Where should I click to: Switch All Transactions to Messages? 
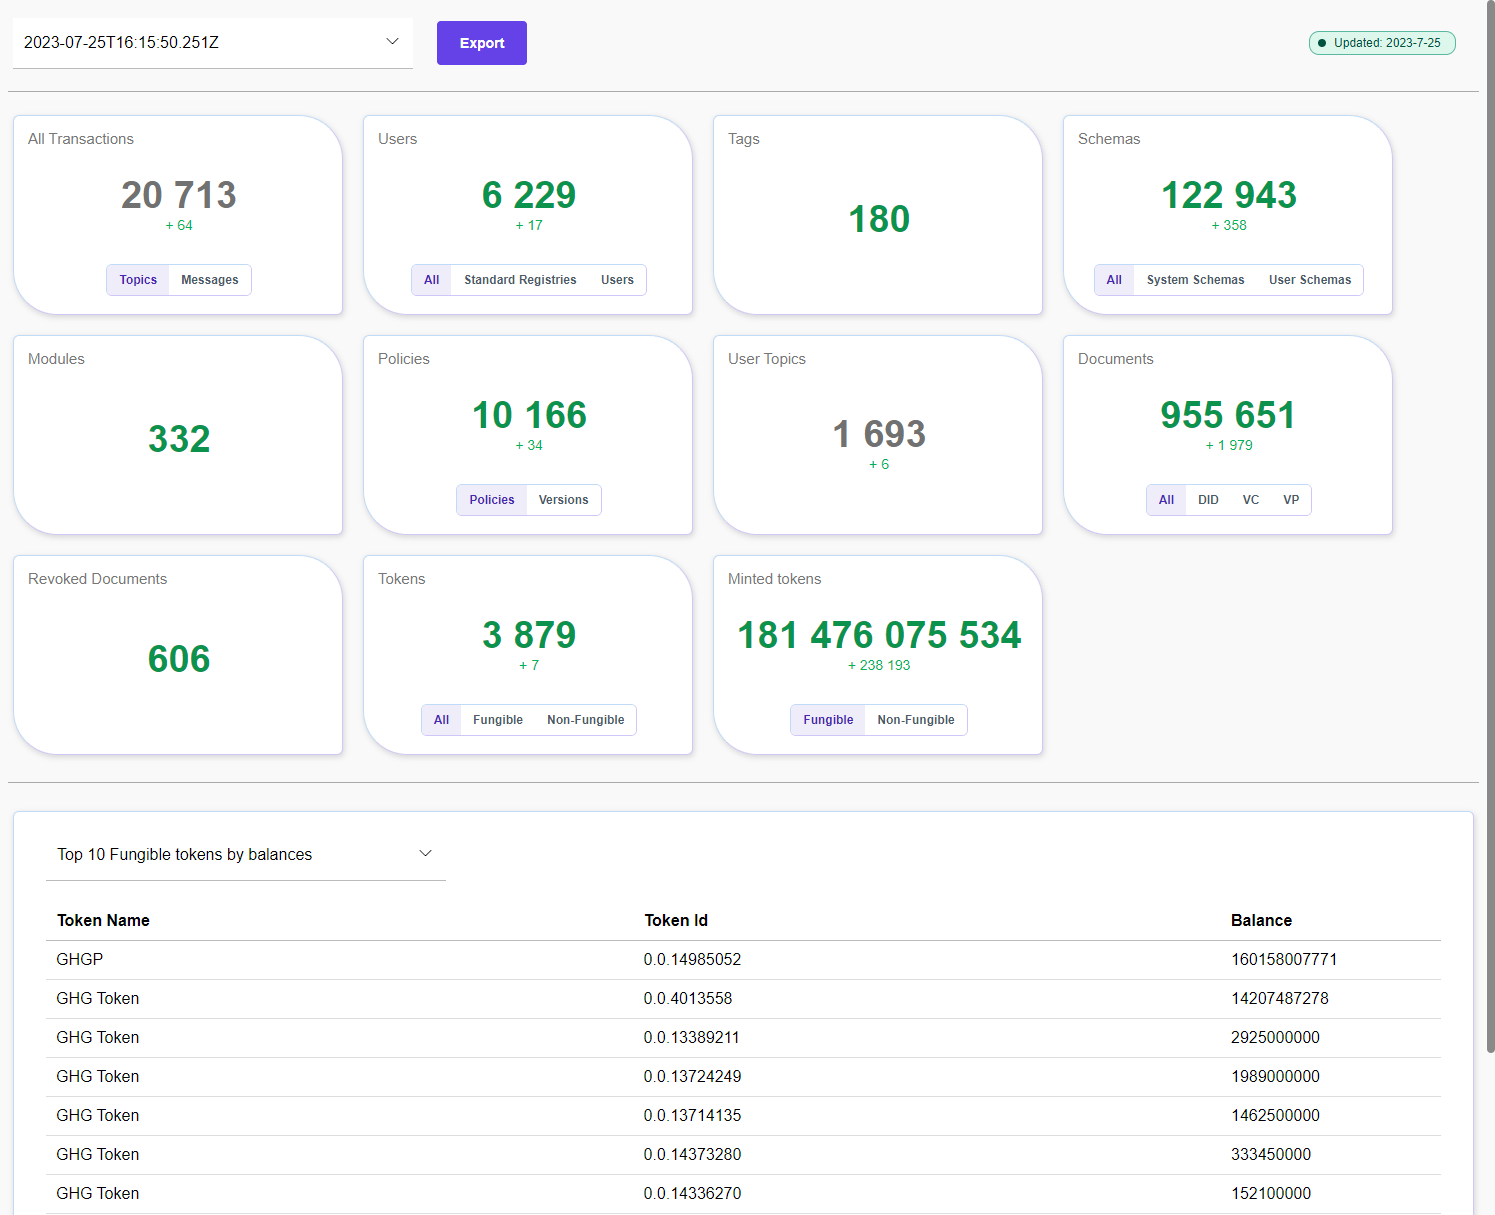coord(209,280)
